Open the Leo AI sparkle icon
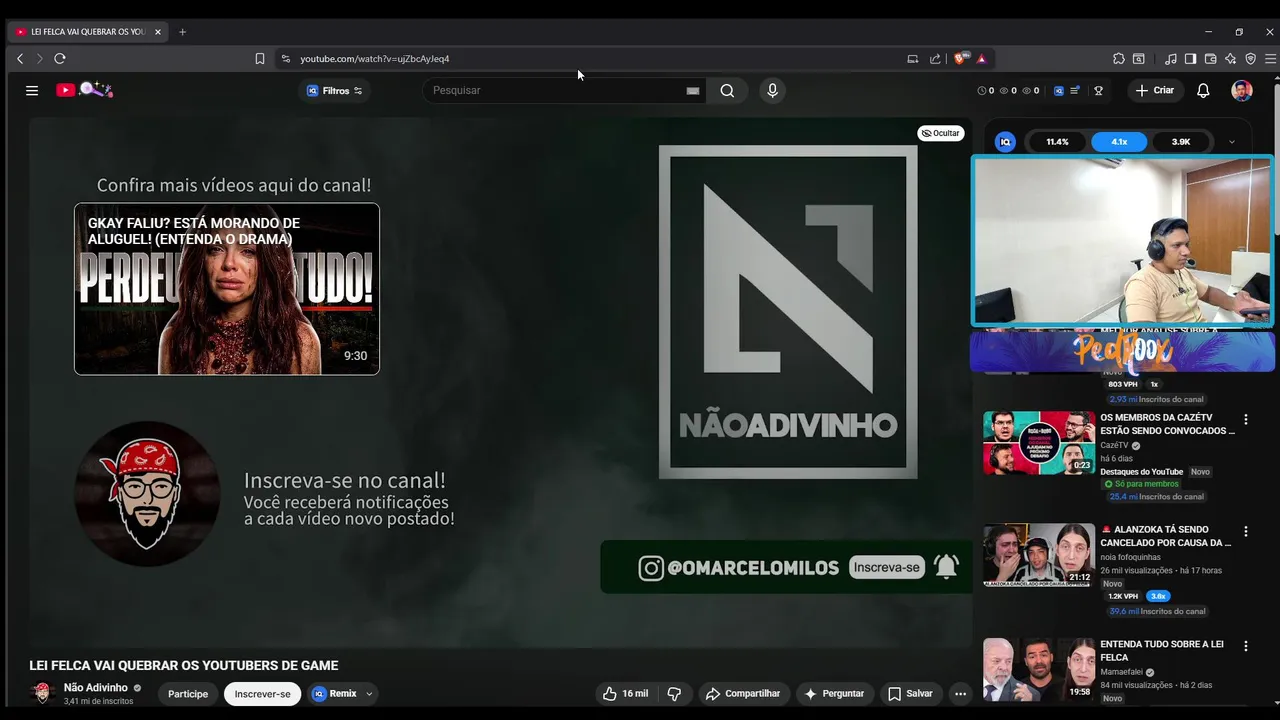 (1230, 59)
